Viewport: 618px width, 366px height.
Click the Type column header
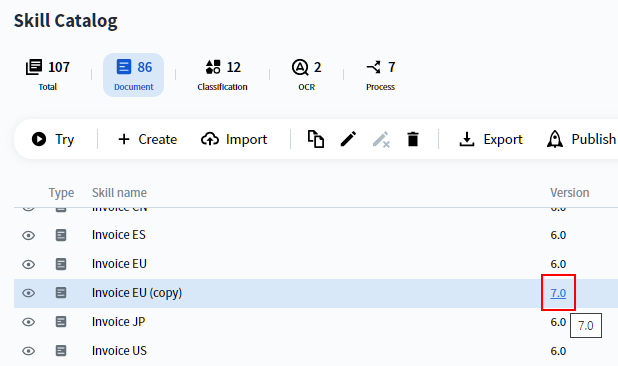click(61, 193)
